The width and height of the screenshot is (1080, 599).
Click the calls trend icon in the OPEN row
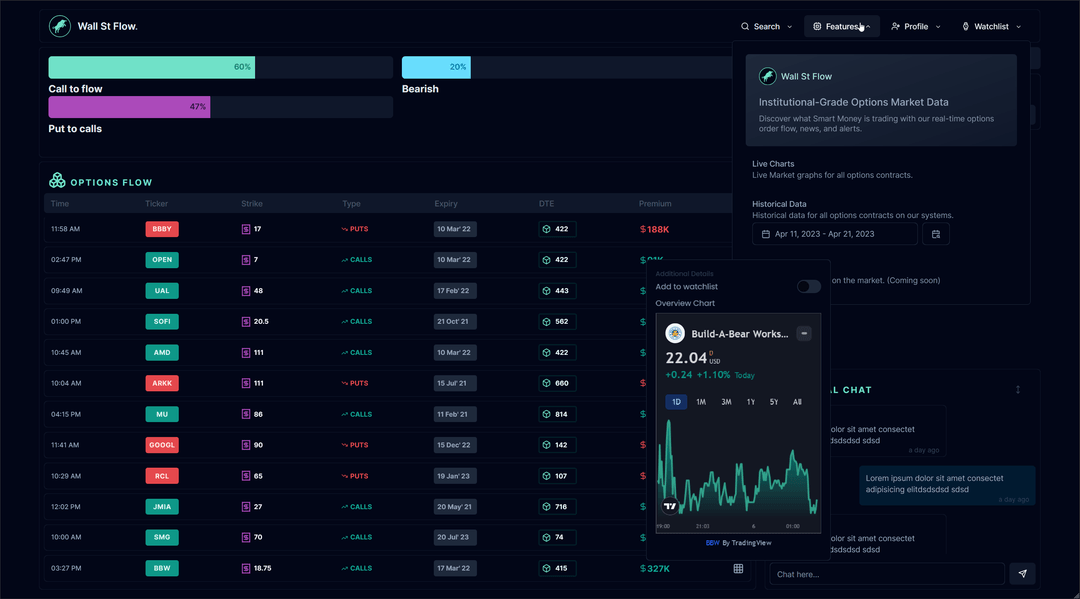click(344, 260)
